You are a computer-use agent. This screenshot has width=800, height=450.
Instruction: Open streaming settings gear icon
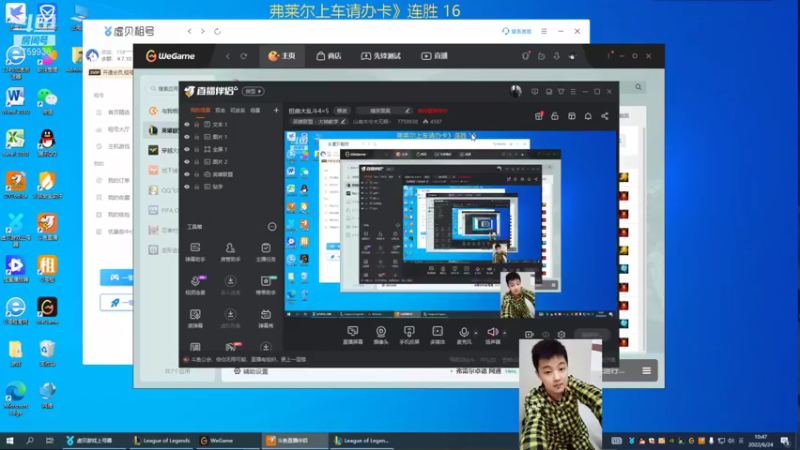[x=561, y=335]
